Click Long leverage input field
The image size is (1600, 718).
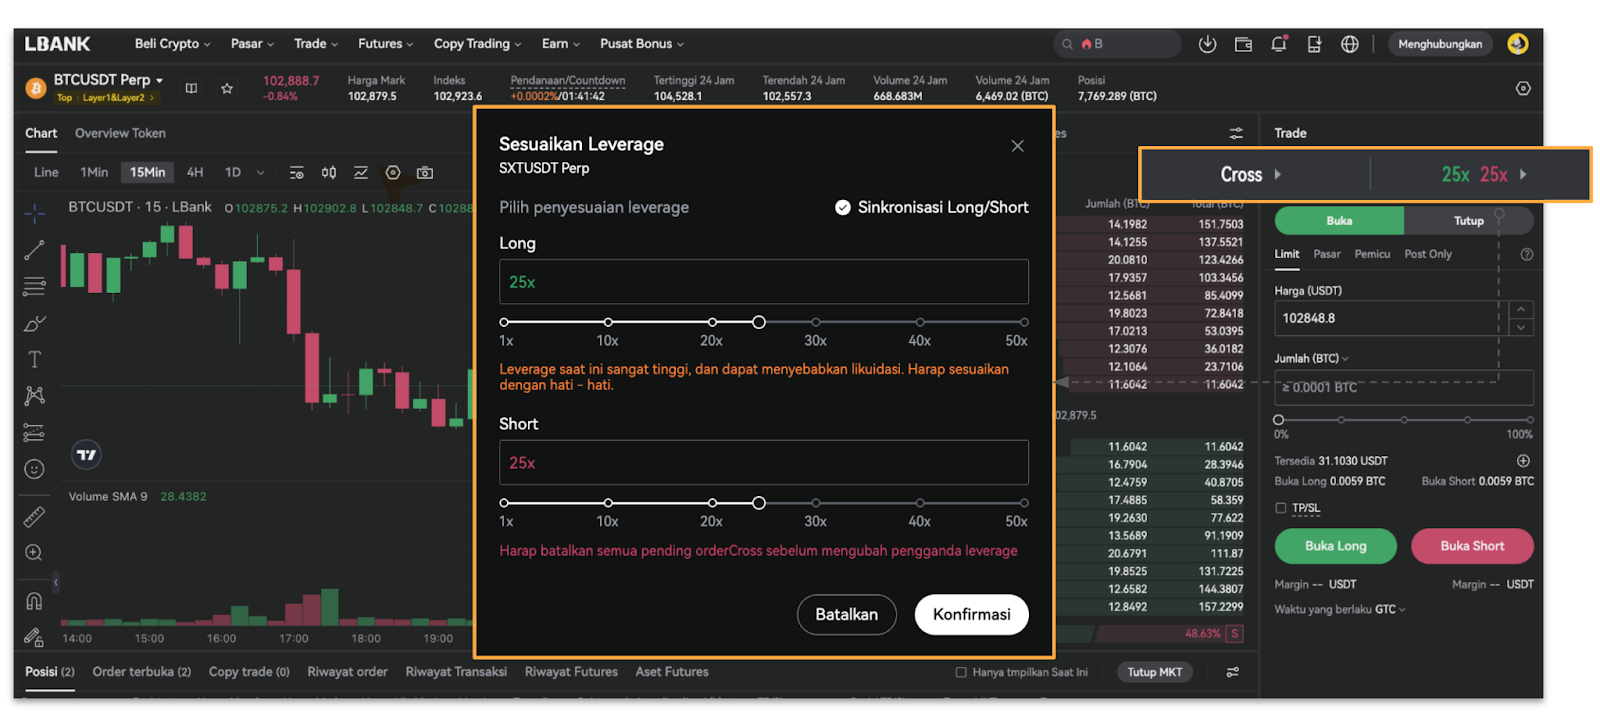[x=764, y=282]
